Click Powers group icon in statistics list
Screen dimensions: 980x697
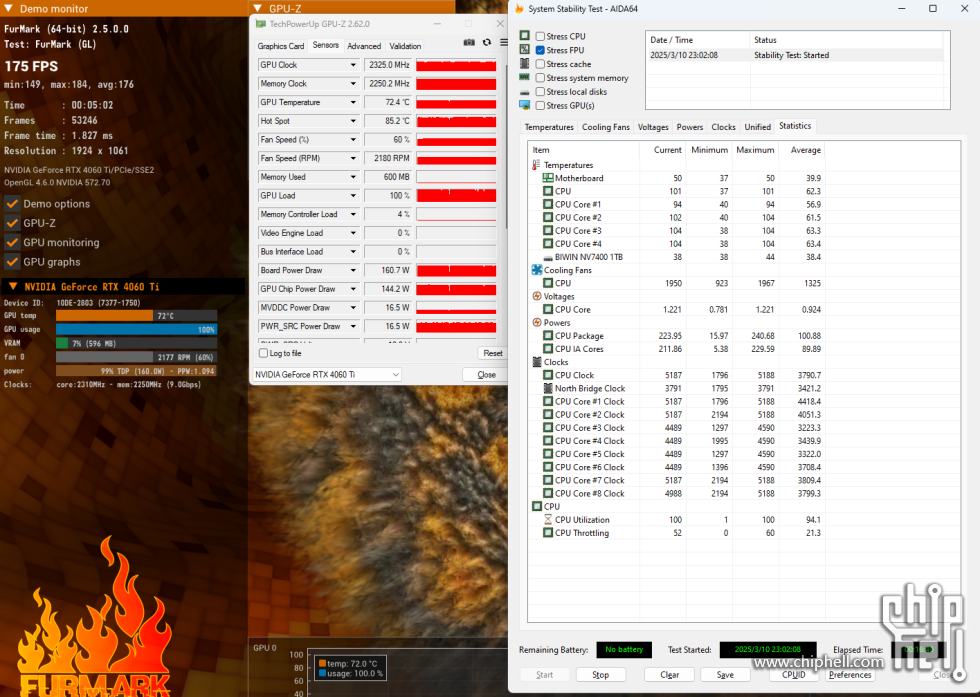[x=536, y=323]
